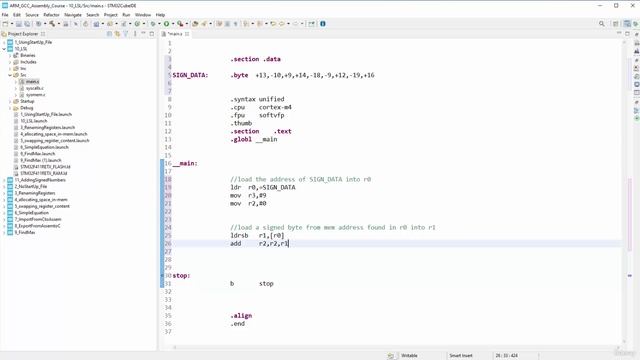
Task: Click the Open Perspective icon
Action: coord(616,24)
